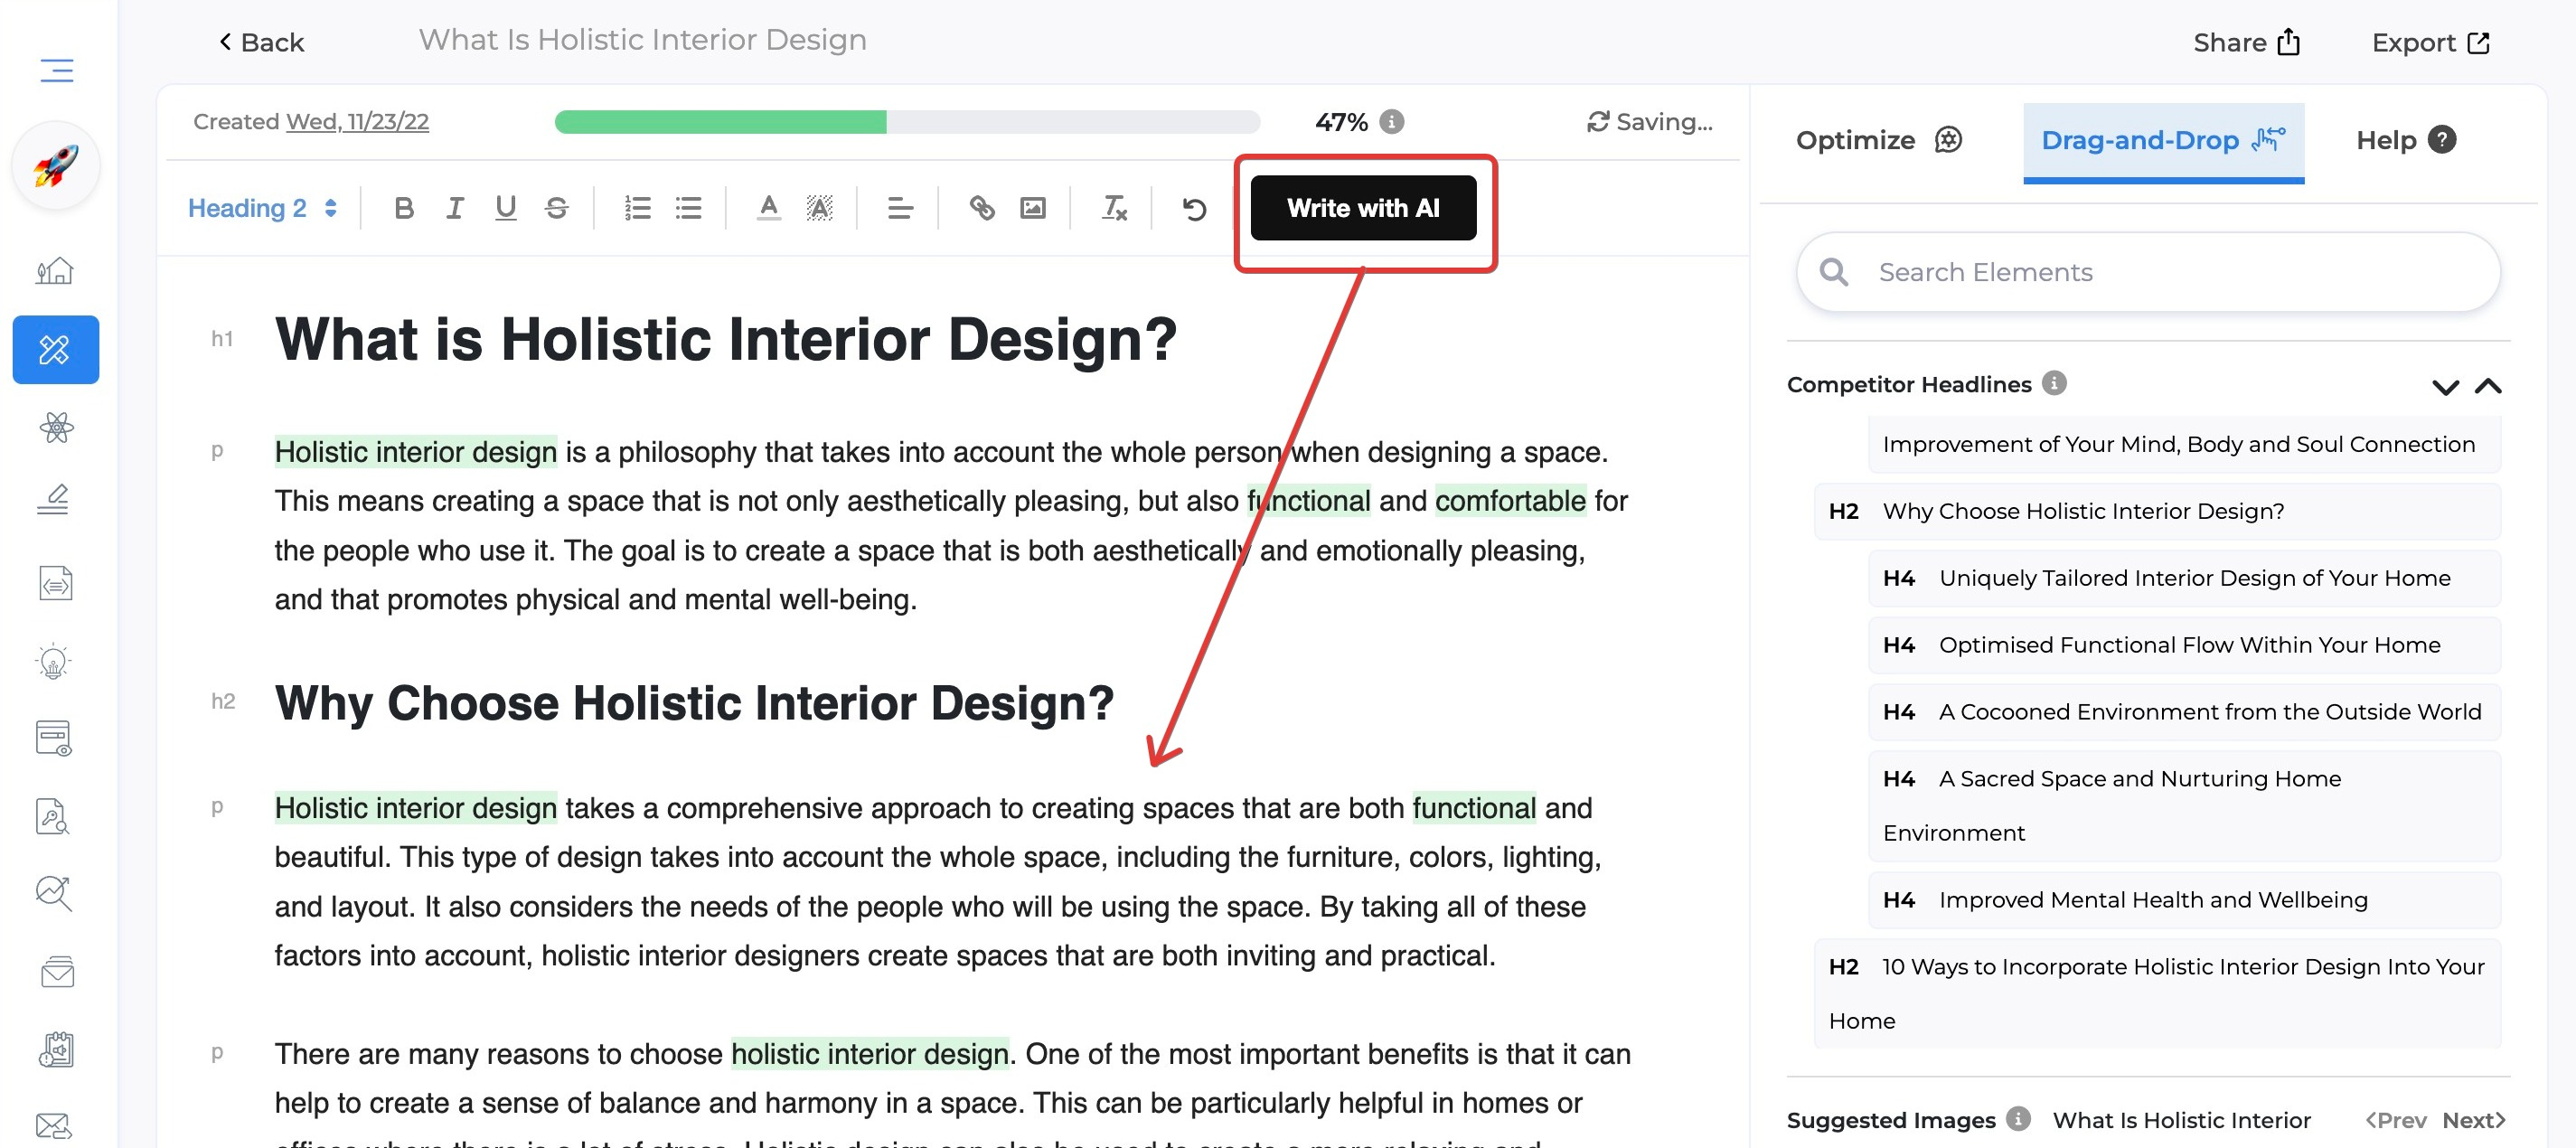
Task: Click the Competitor Headlines info icon
Action: tap(2054, 383)
